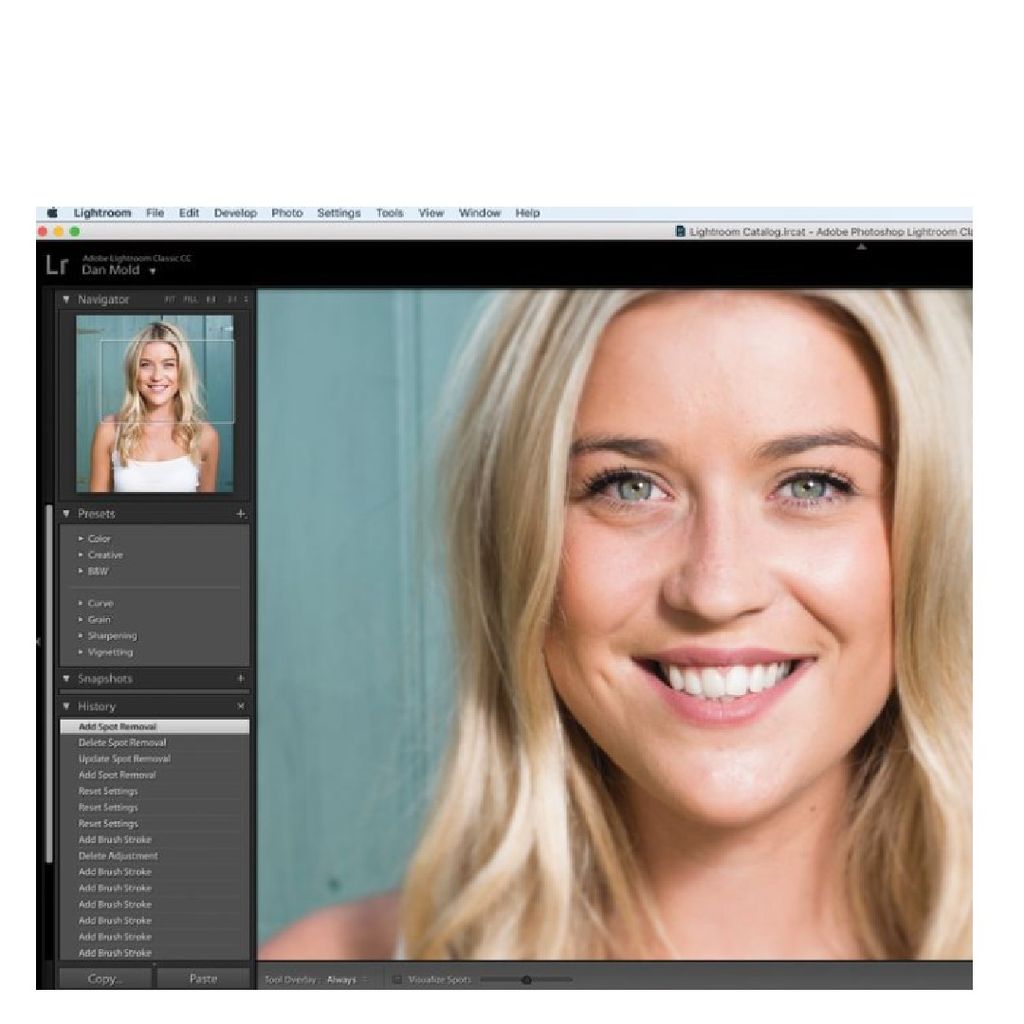Open the Develop menu
Viewport: 1024px width, 1024px height.
[x=236, y=213]
